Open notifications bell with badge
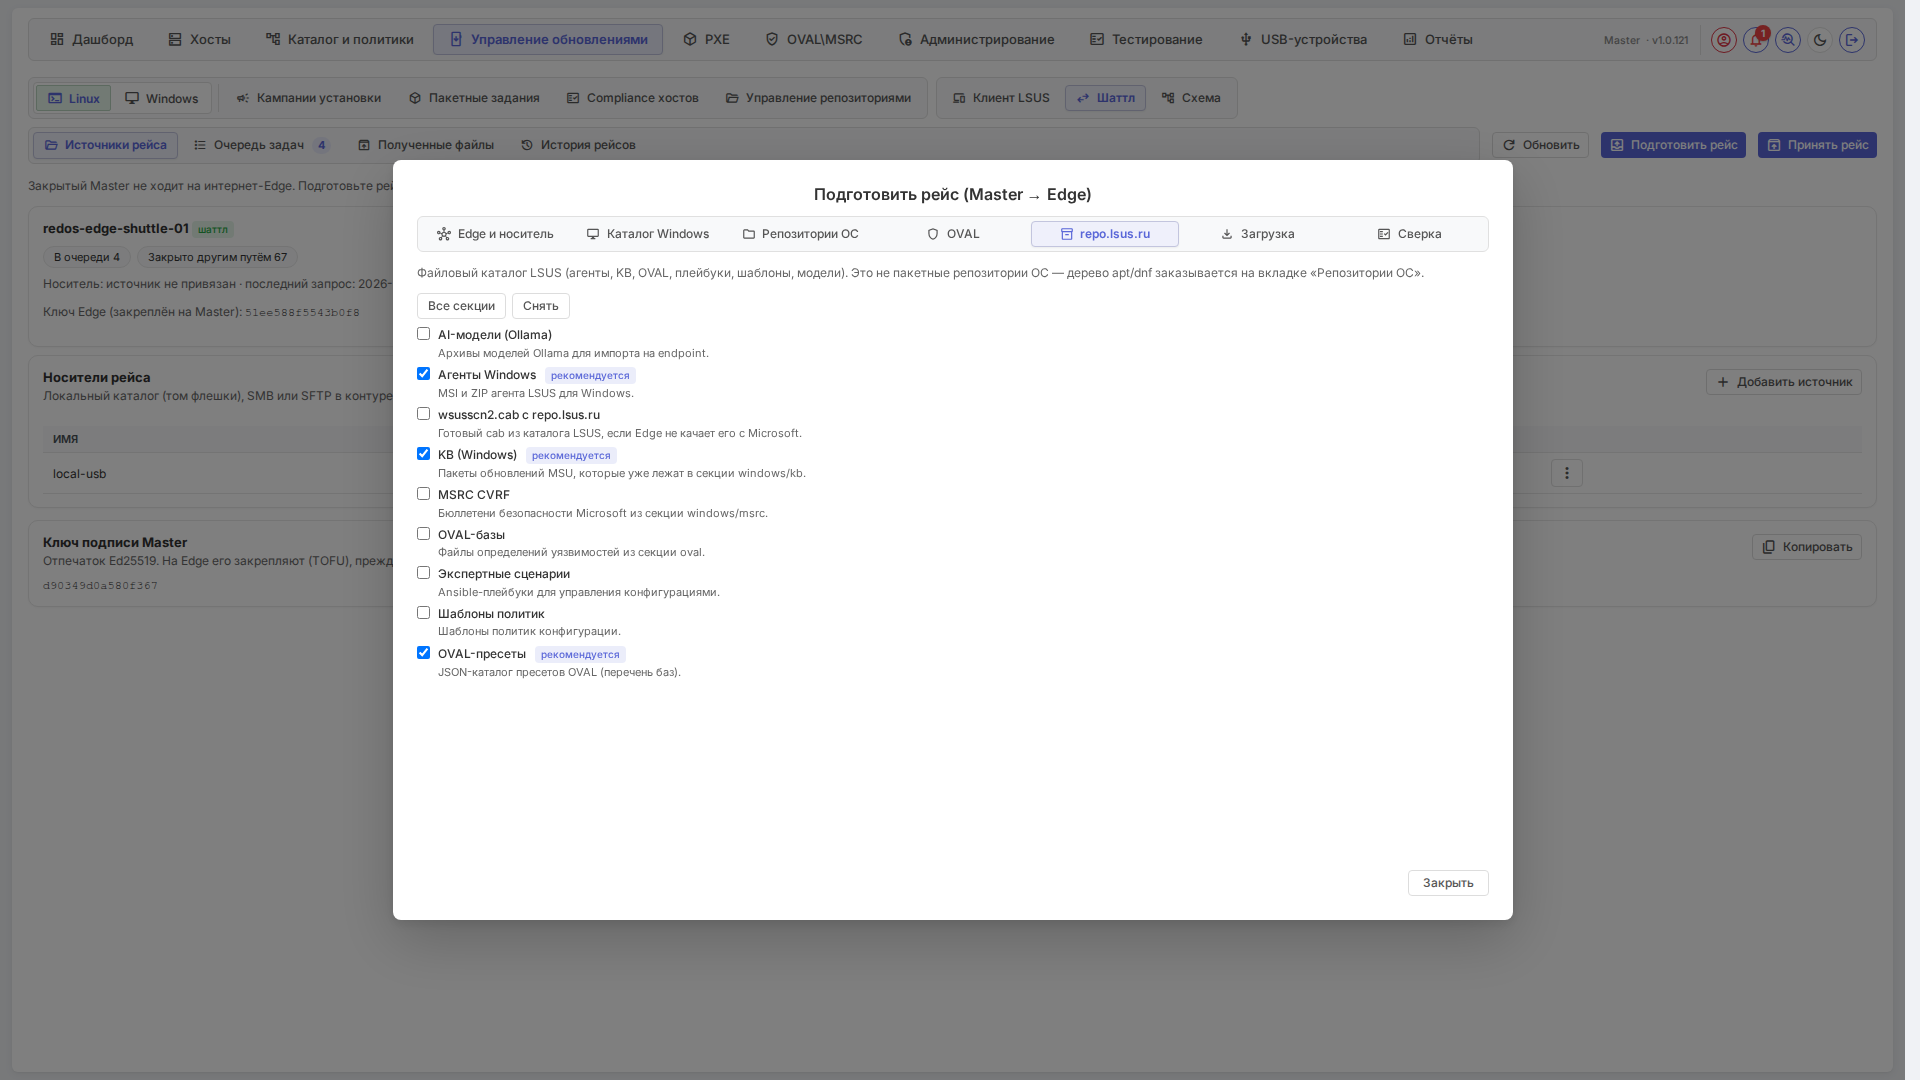 [x=1755, y=40]
